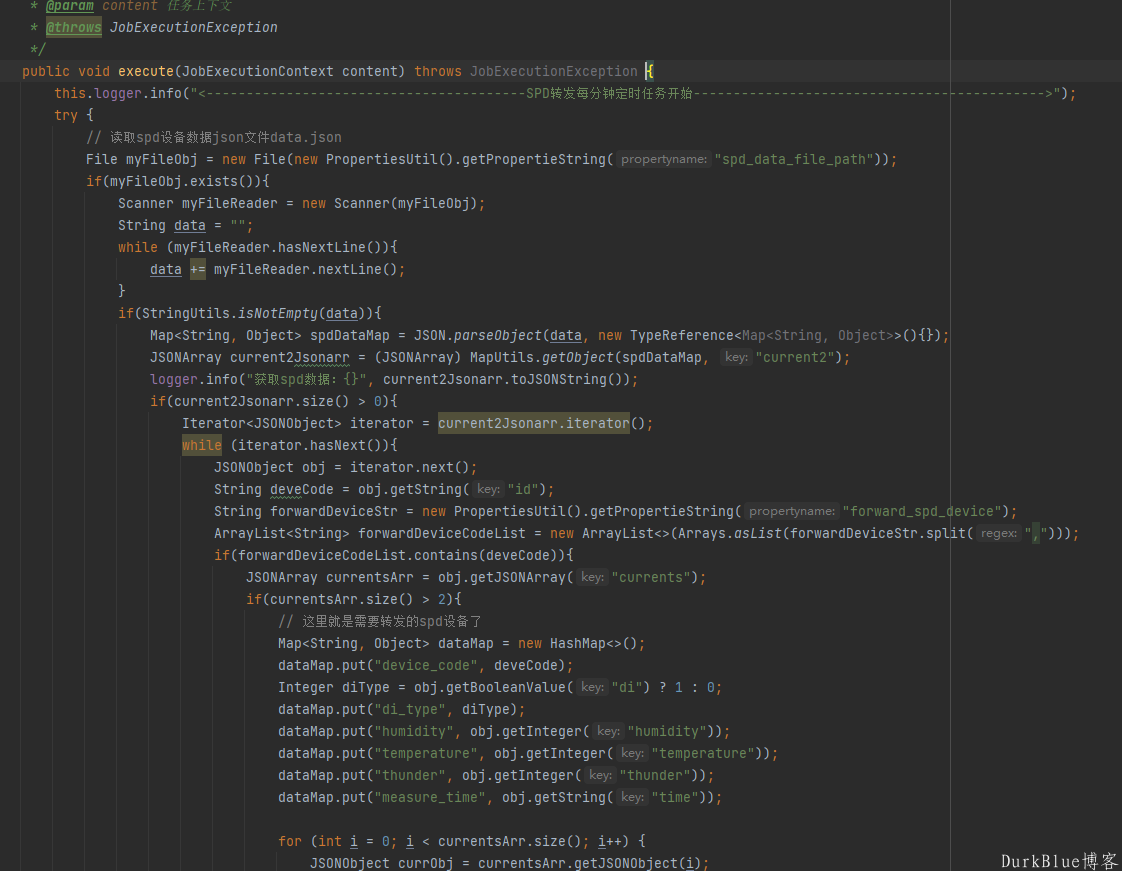Click spdDataMap in the Map declaration
Viewport: 1122px width, 871px height.
pos(350,336)
